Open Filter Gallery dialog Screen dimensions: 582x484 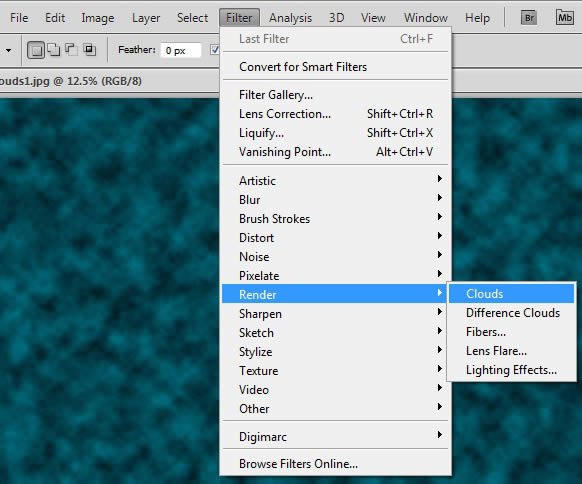(x=336, y=95)
